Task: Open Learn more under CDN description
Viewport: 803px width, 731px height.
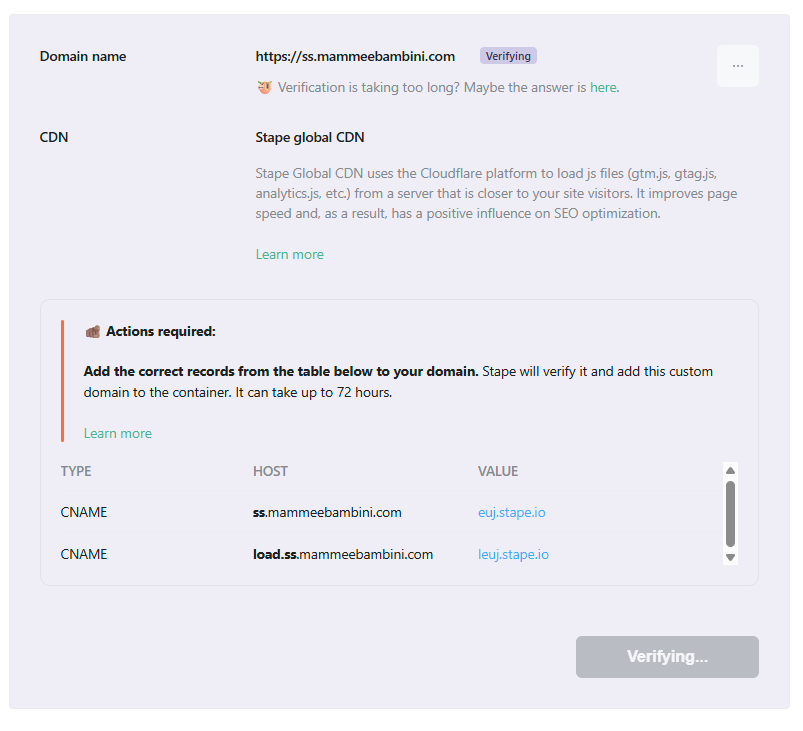Action: tap(289, 254)
